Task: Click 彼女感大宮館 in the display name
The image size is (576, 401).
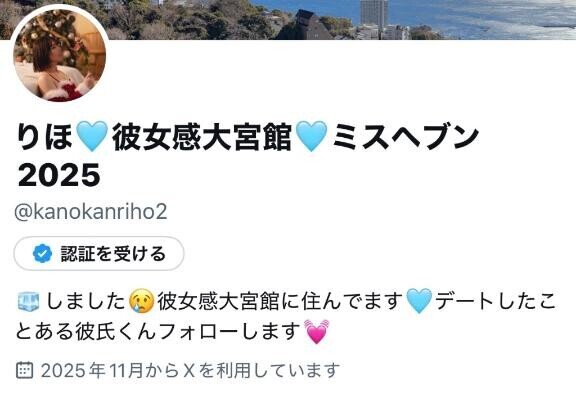Action: pos(201,137)
